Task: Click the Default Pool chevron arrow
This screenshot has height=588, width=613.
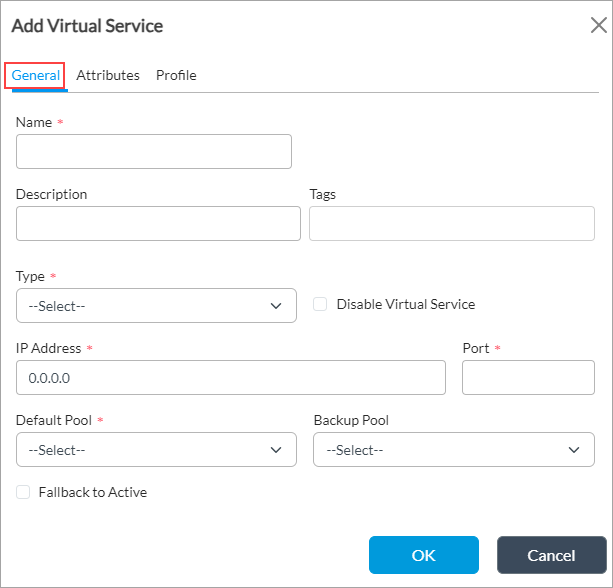Action: [276, 450]
